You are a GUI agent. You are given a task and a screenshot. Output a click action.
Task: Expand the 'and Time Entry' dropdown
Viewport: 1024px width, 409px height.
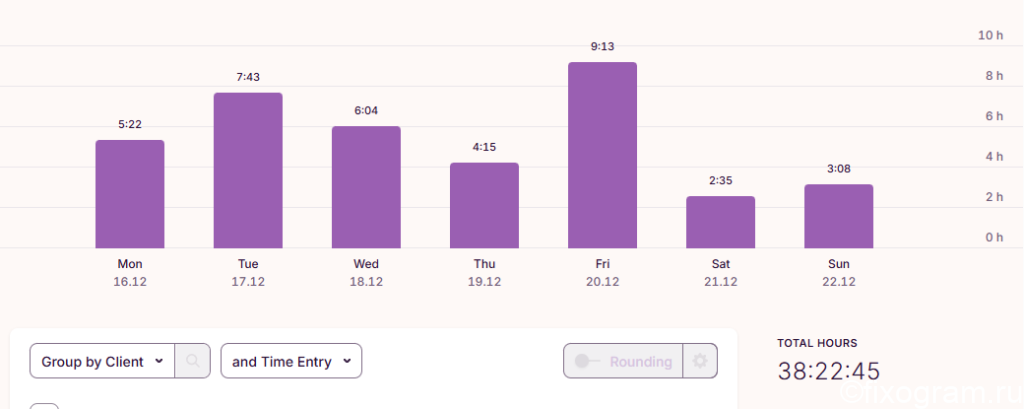[x=291, y=361]
